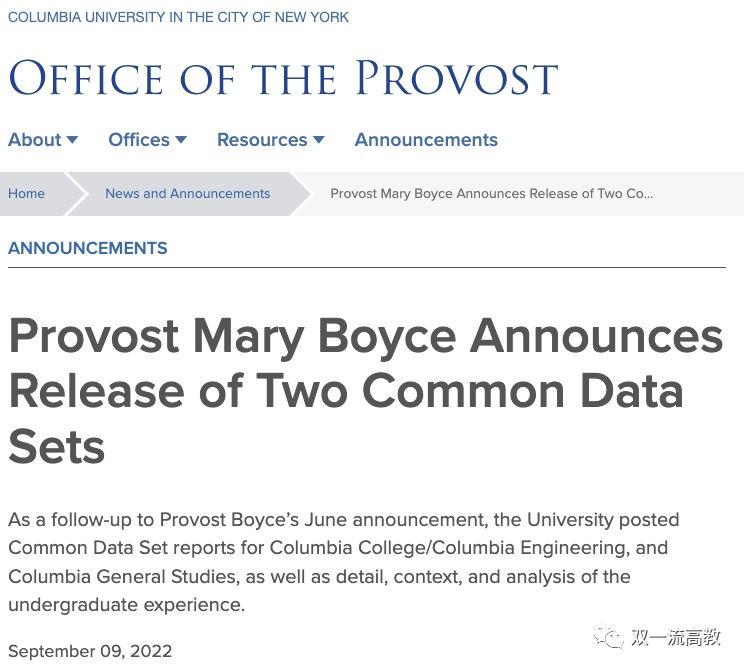Screen dimensions: 744x670
Task: Click the truncated current-page breadcrumb
Action: tap(491, 194)
